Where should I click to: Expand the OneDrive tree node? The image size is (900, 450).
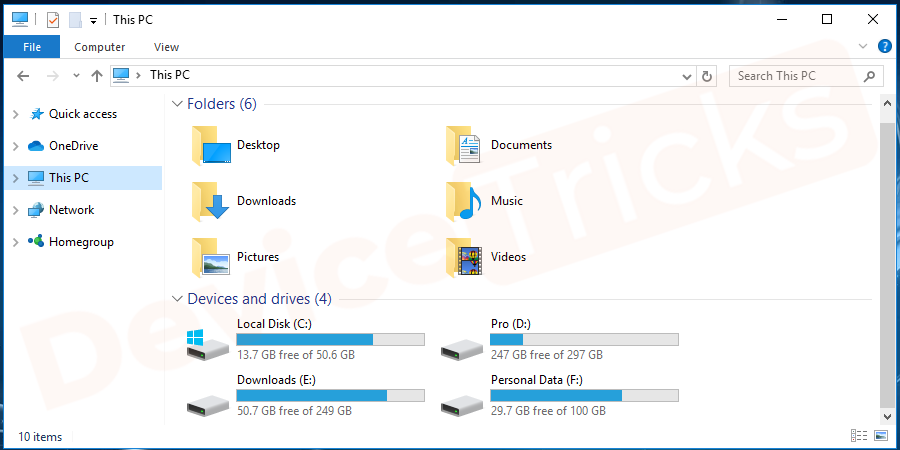click(15, 146)
